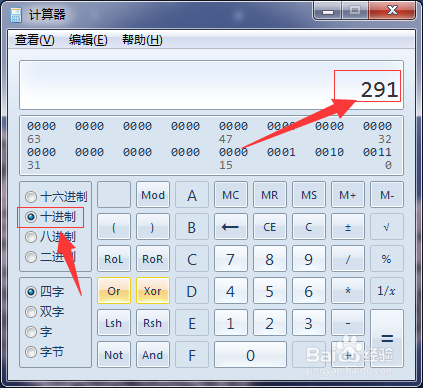
Task: Click the open parenthesis button
Action: coord(114,227)
